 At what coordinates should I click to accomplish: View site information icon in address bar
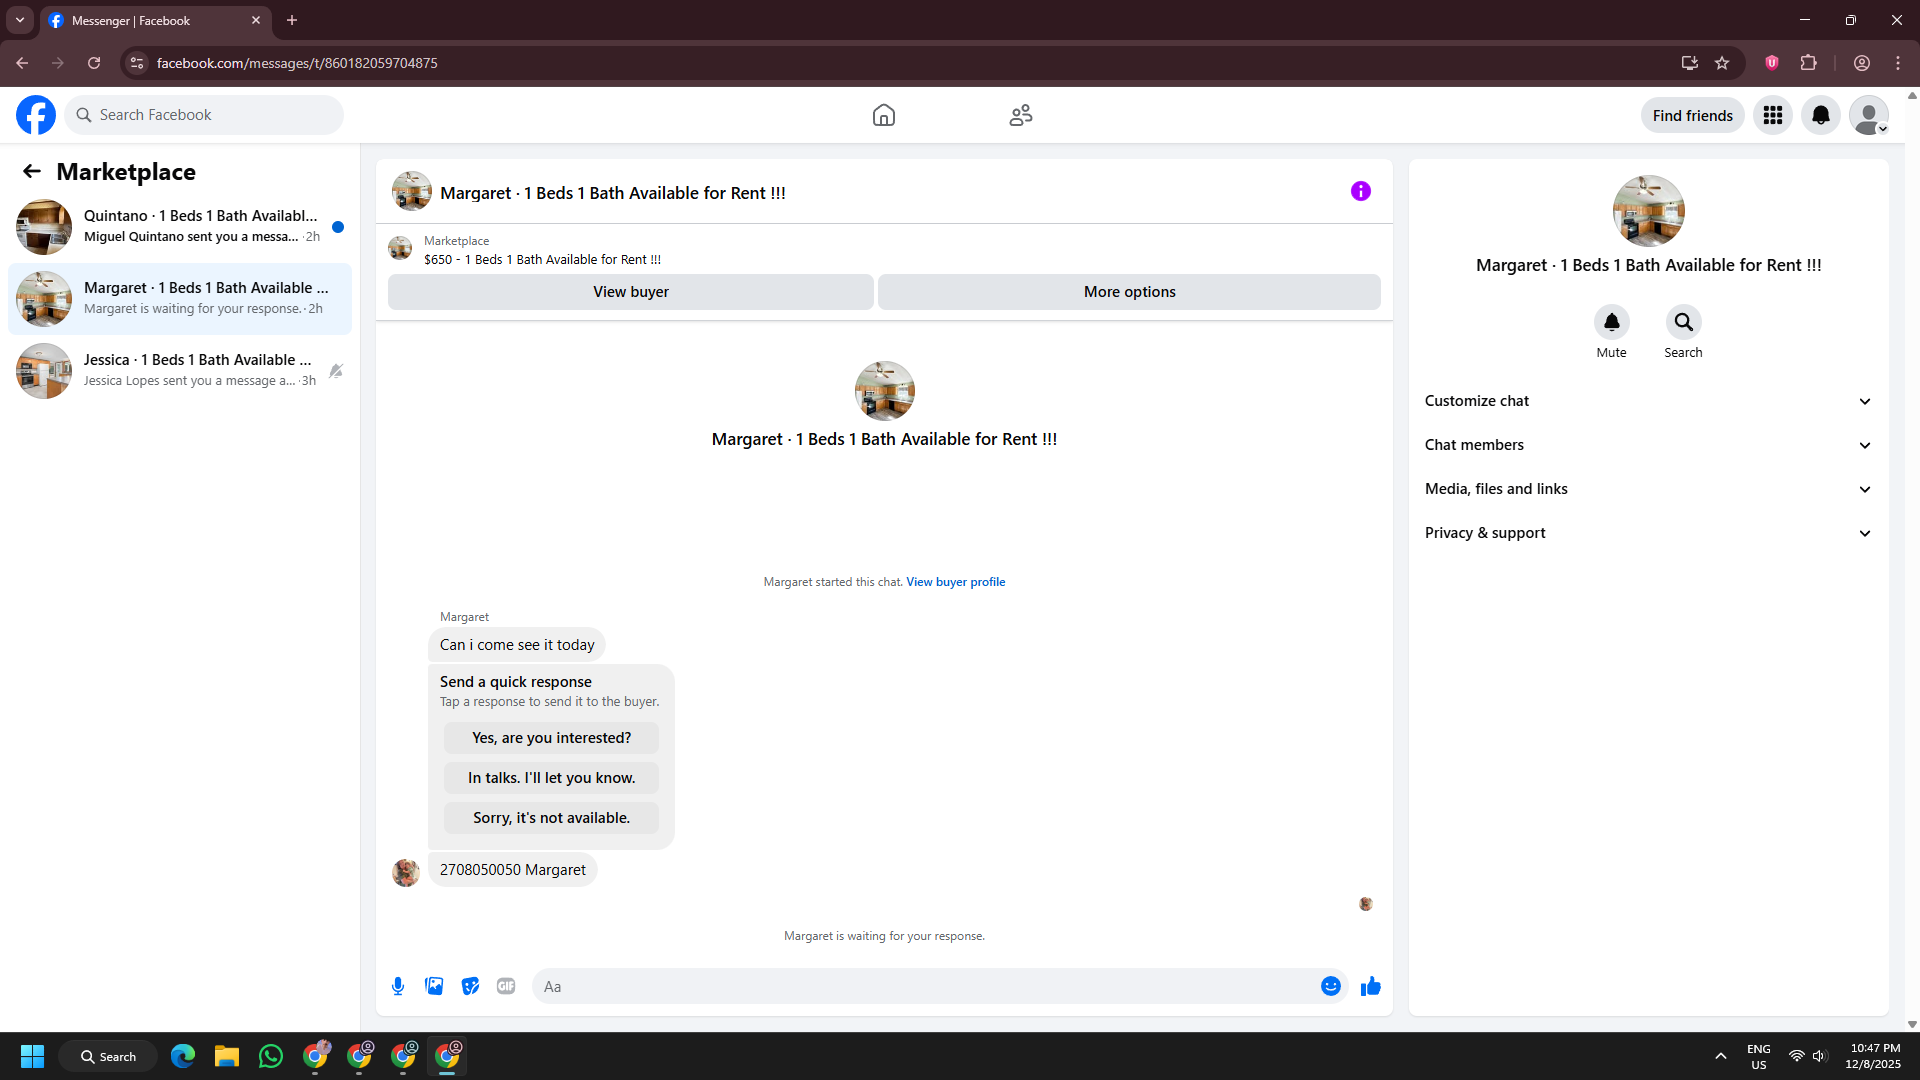[x=137, y=63]
